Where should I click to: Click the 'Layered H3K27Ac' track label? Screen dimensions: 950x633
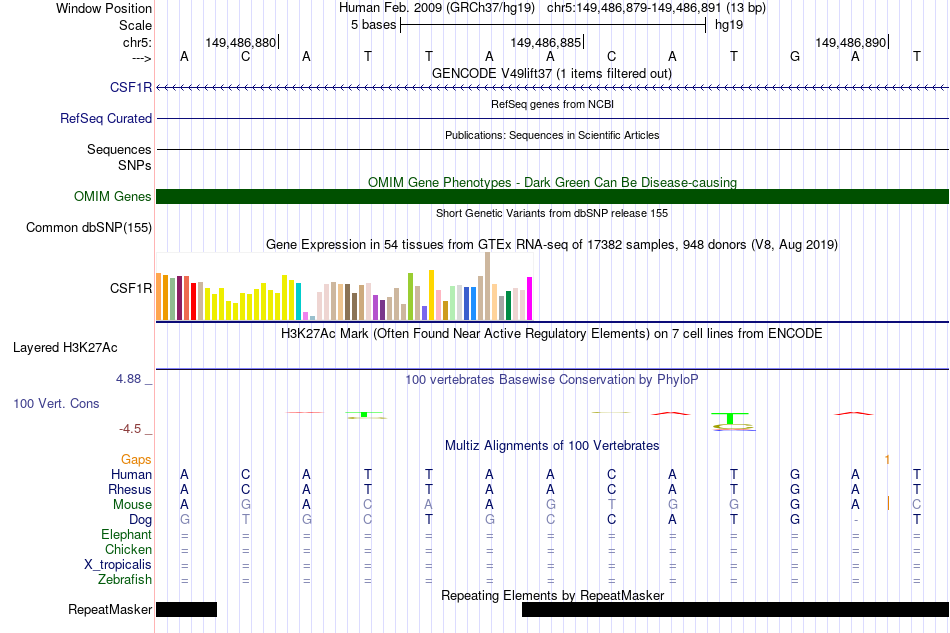[x=65, y=348]
